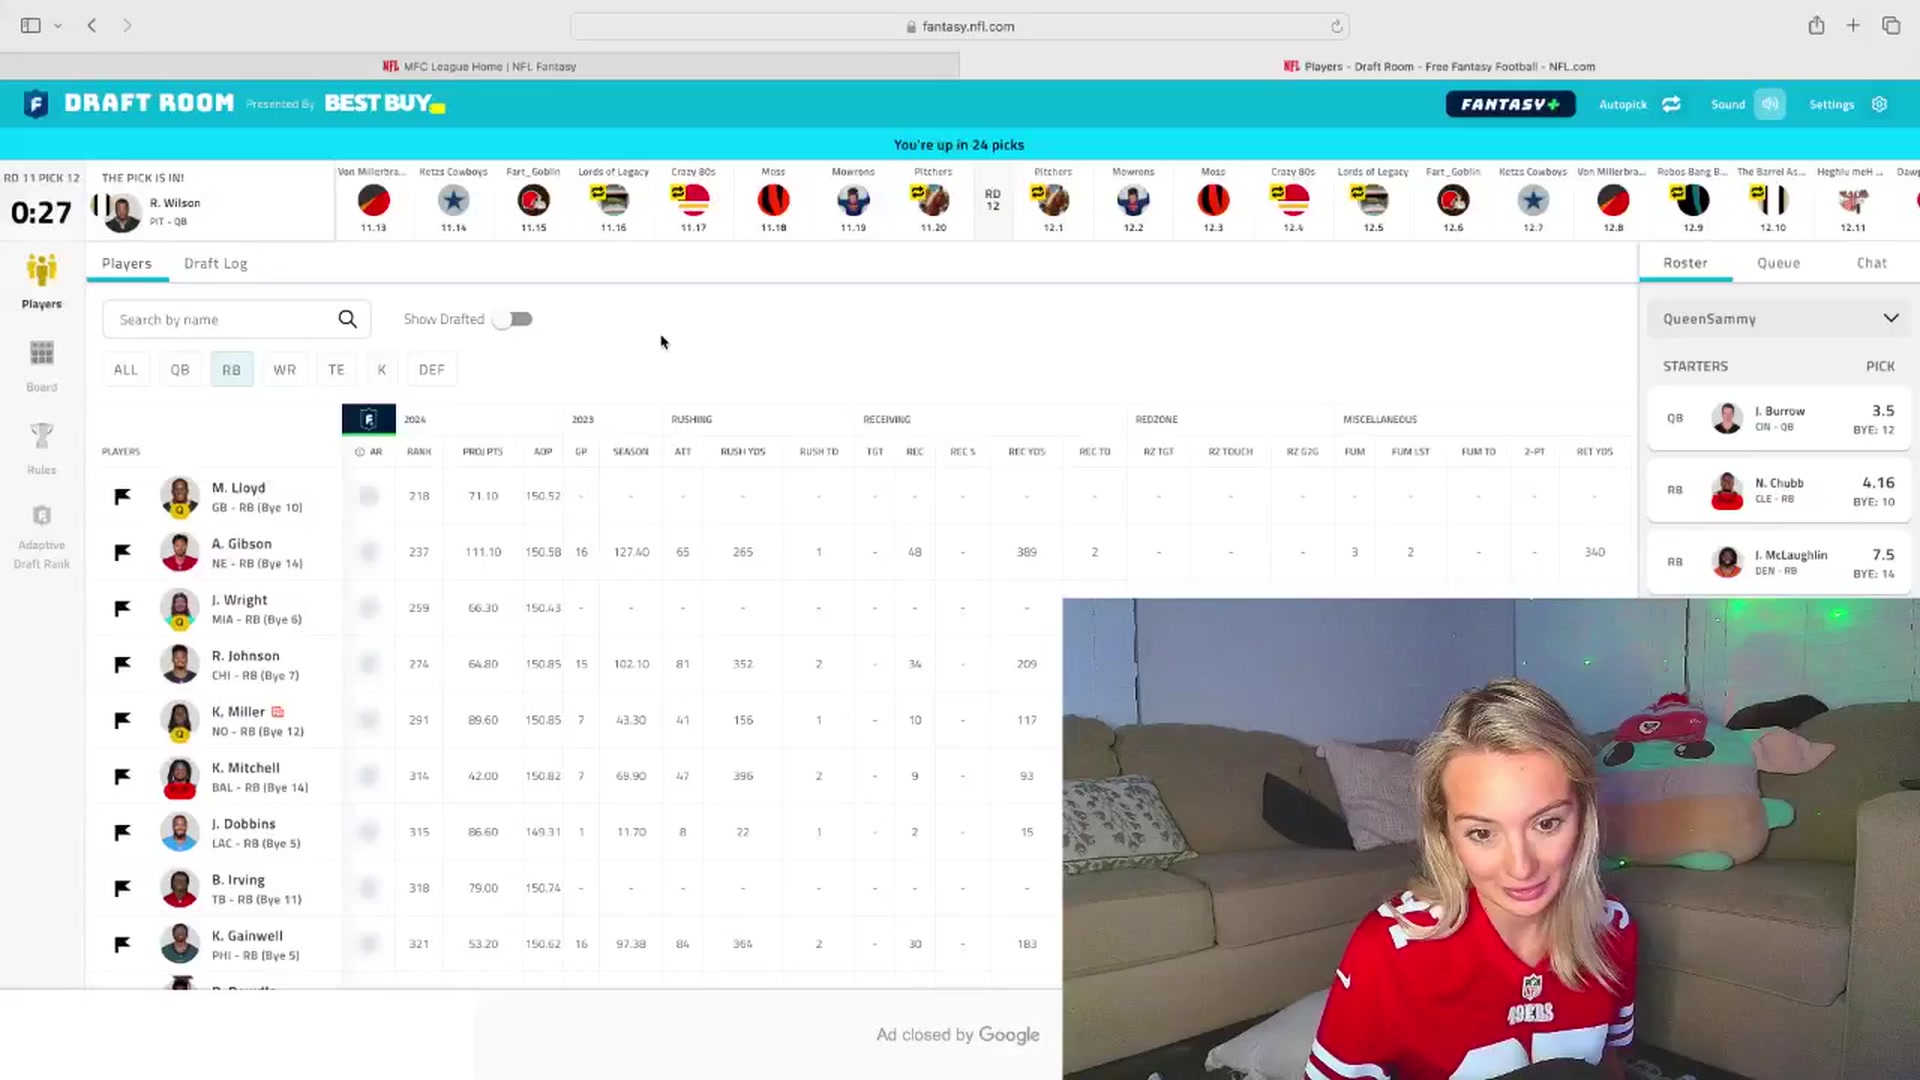Flag J. Dobbins for queue
The width and height of the screenshot is (1920, 1080).
122,832
